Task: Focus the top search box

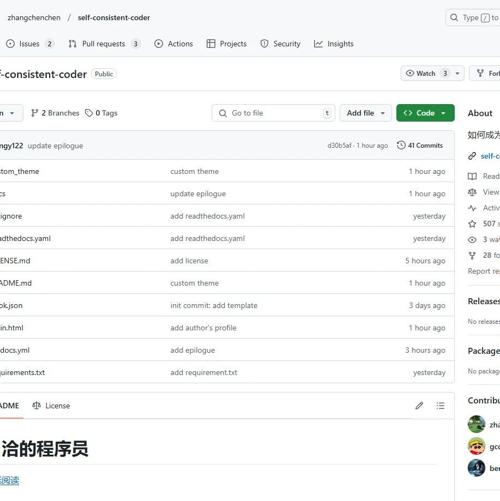Action: click(473, 18)
